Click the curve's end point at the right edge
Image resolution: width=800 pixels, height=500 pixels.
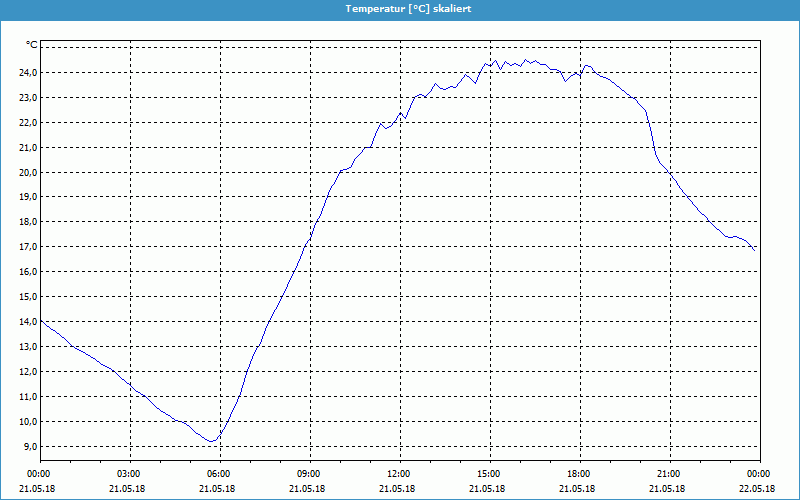[756, 250]
